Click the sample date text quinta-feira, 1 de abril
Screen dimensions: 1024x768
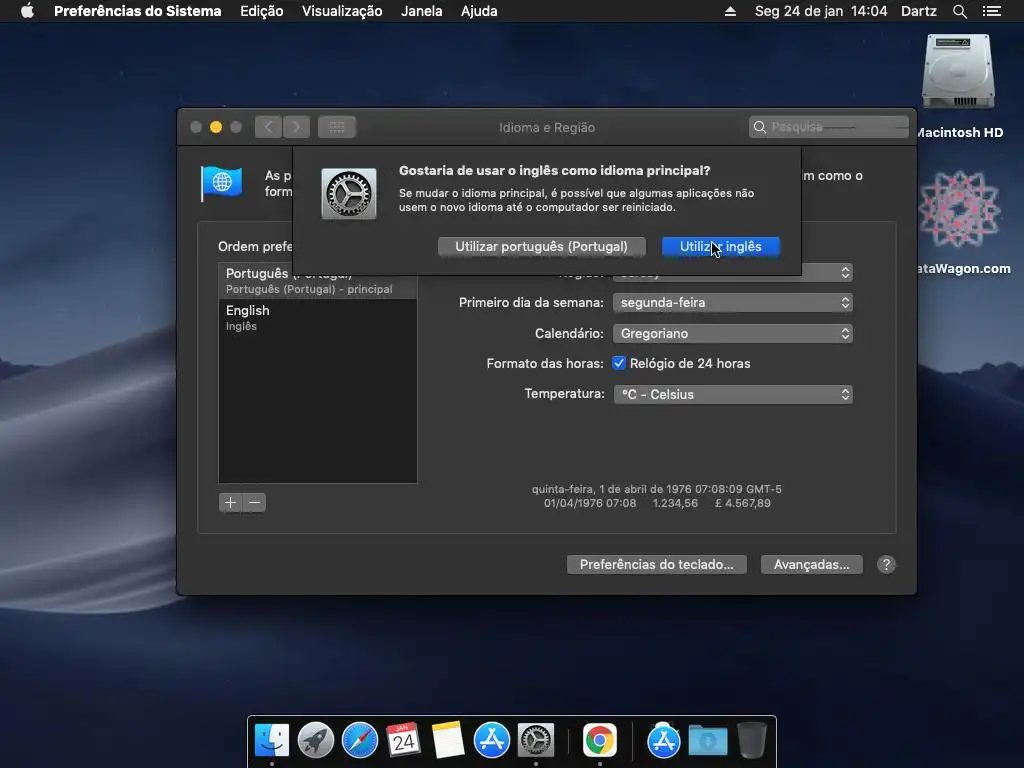(x=656, y=489)
